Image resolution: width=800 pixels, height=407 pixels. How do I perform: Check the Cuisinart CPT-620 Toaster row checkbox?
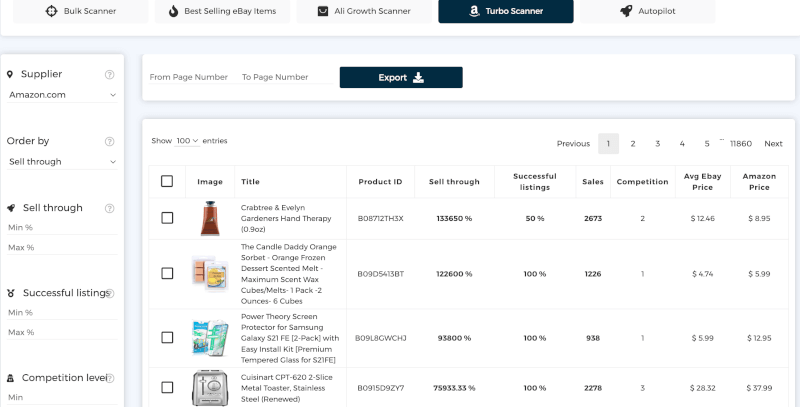point(167,388)
